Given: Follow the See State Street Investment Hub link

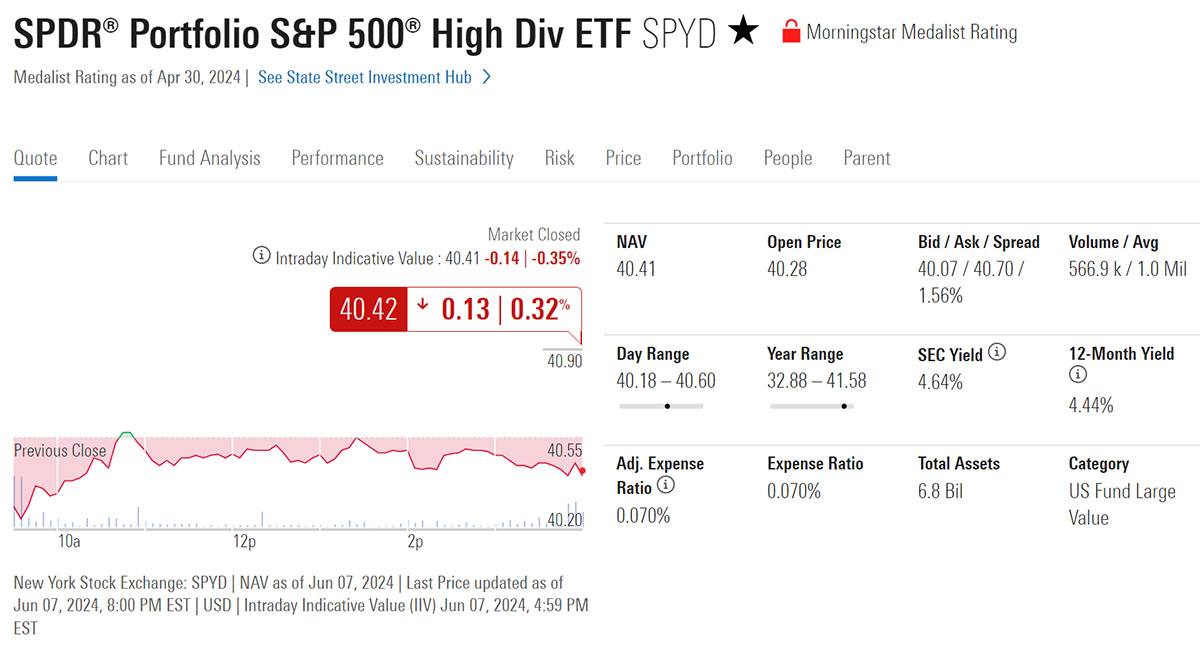Looking at the screenshot, I should [364, 77].
